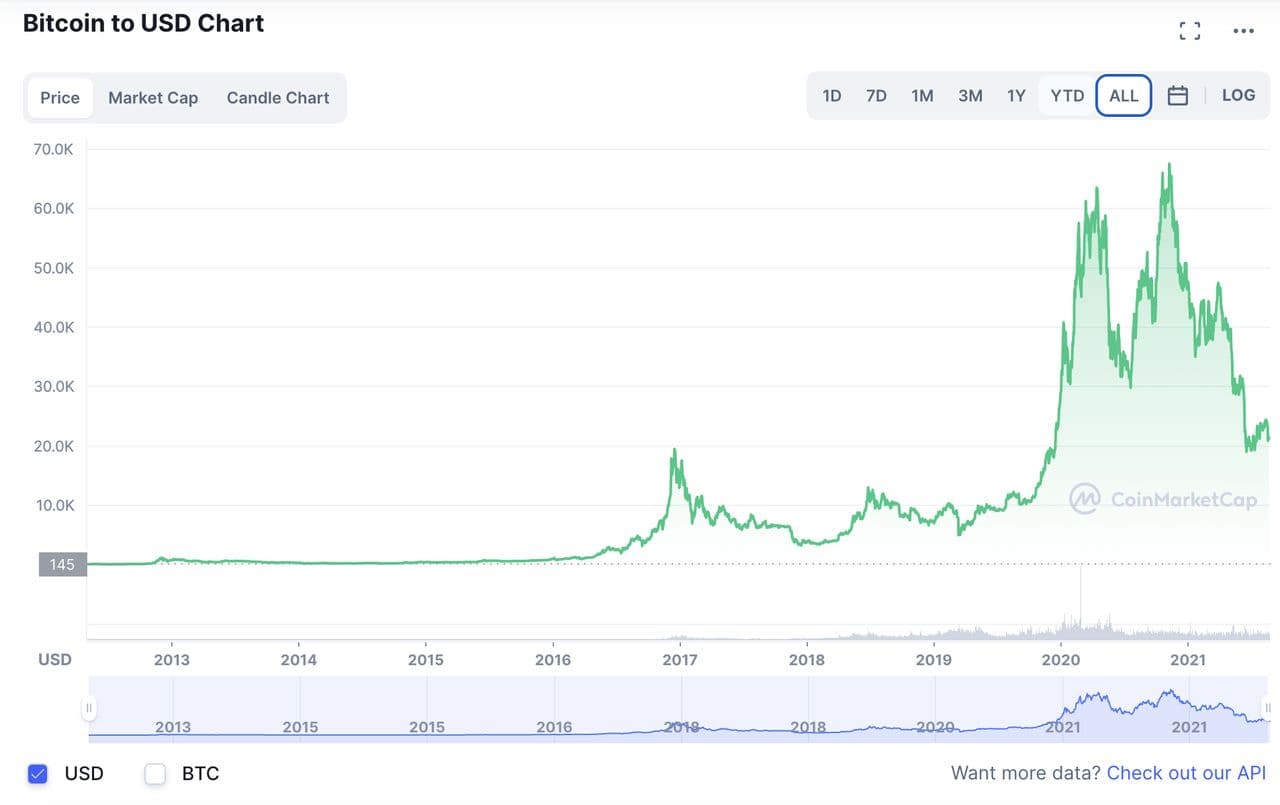Screen dimensions: 1280x805
Task: Toggle LOG scale on the chart
Action: tap(1238, 95)
